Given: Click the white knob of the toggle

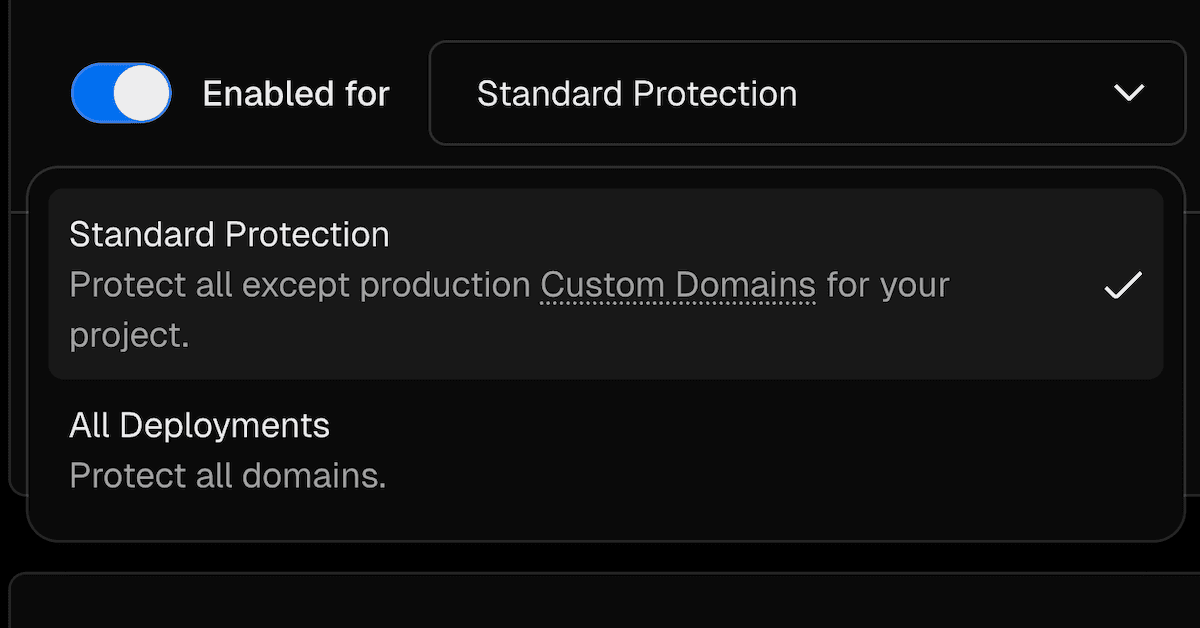Looking at the screenshot, I should coord(142,94).
